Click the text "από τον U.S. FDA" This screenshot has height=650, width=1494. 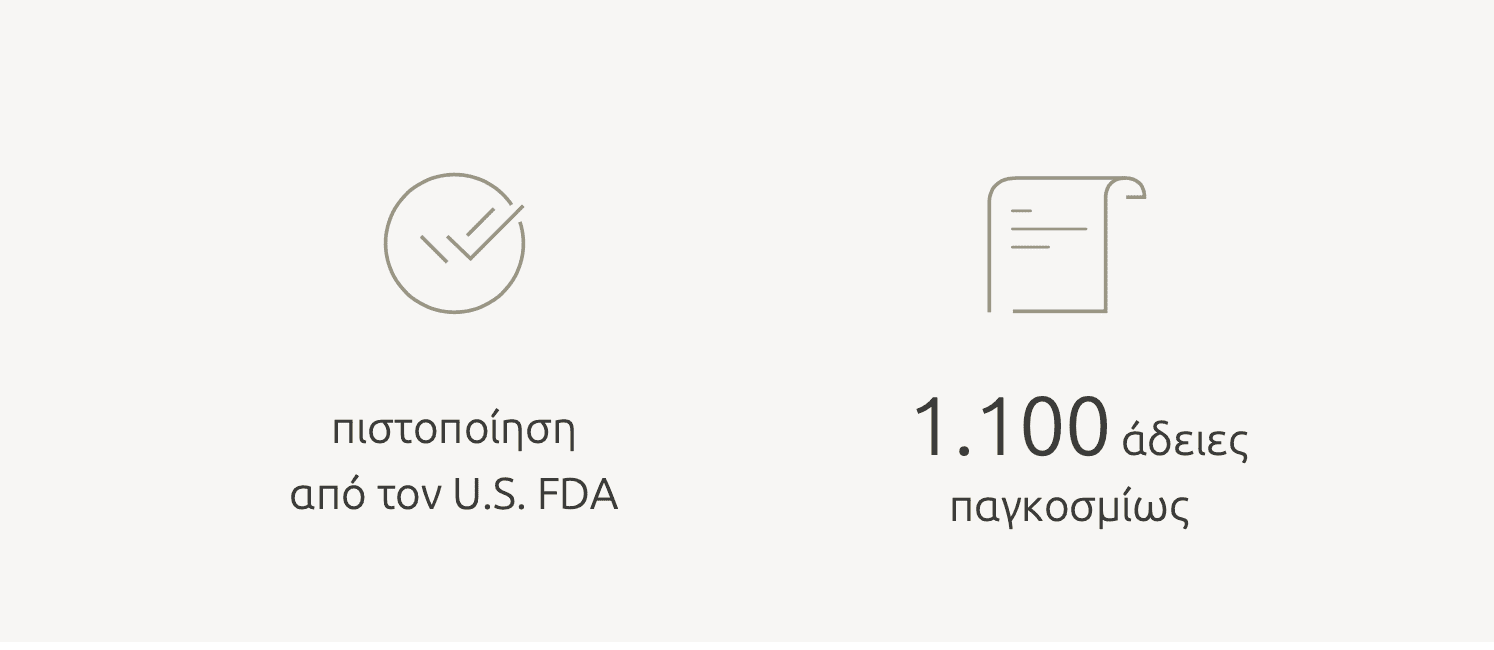pos(454,496)
